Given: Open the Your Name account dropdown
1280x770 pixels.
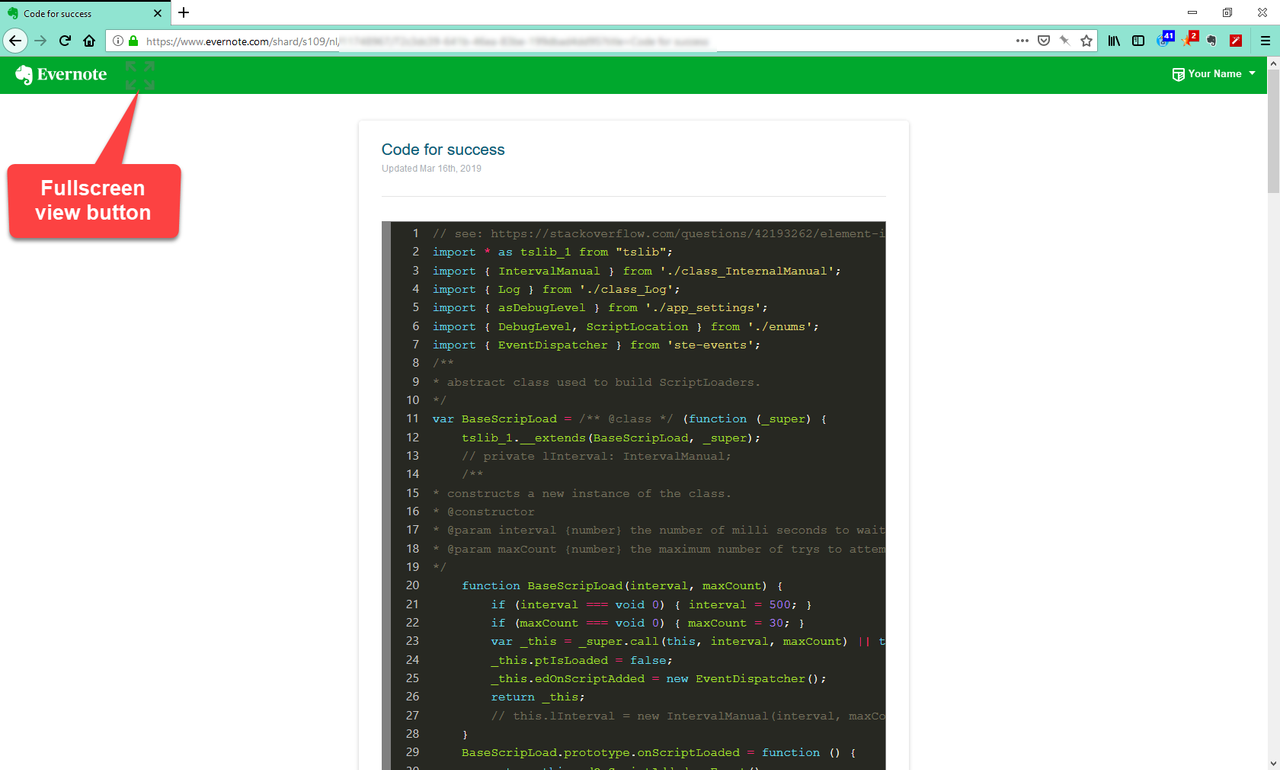Looking at the screenshot, I should coord(1213,73).
